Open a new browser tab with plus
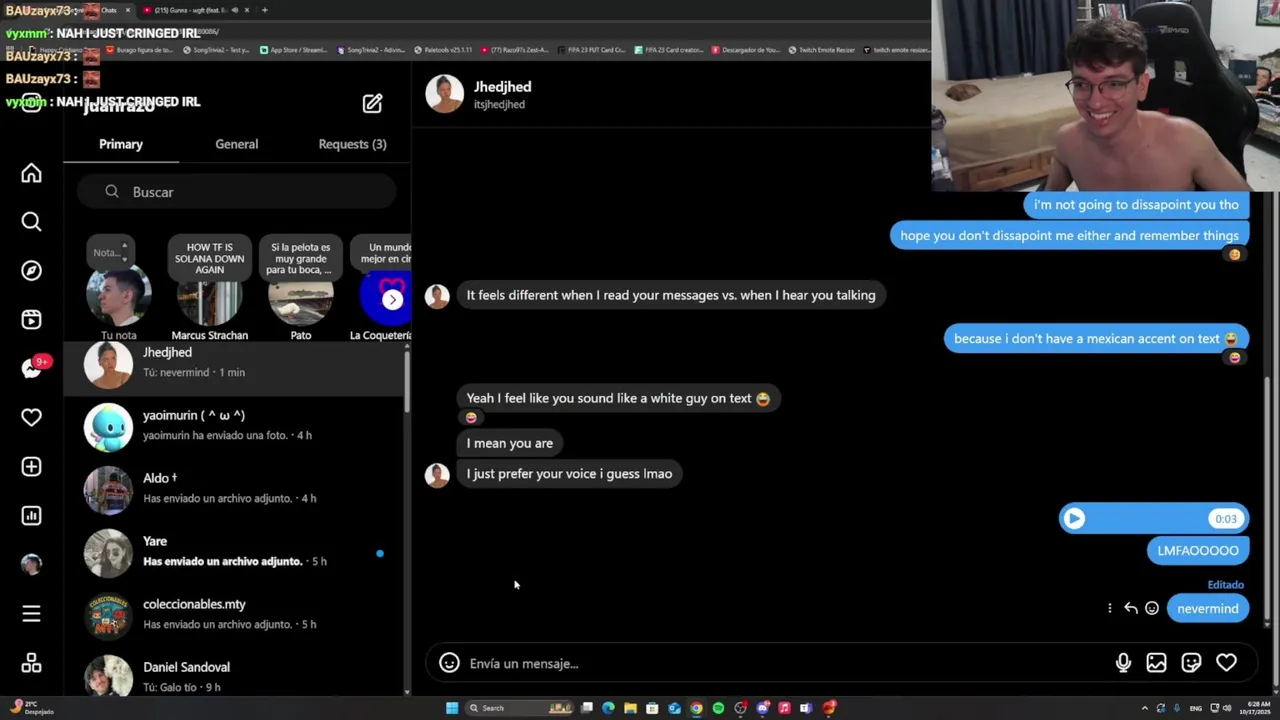 coord(264,10)
